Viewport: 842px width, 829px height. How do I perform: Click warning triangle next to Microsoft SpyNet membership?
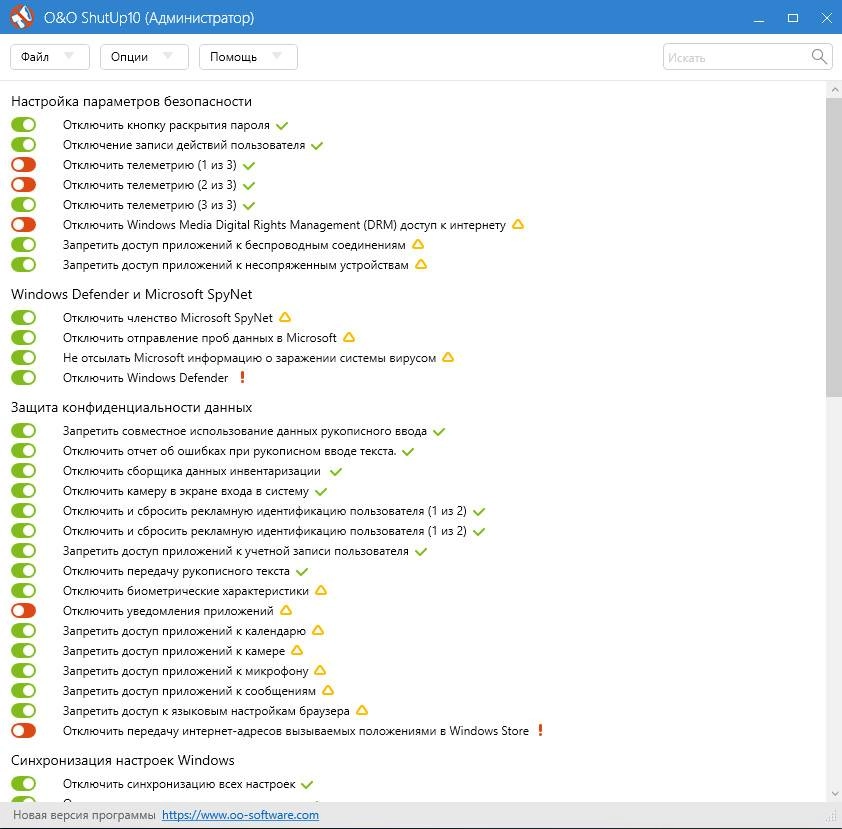point(285,317)
